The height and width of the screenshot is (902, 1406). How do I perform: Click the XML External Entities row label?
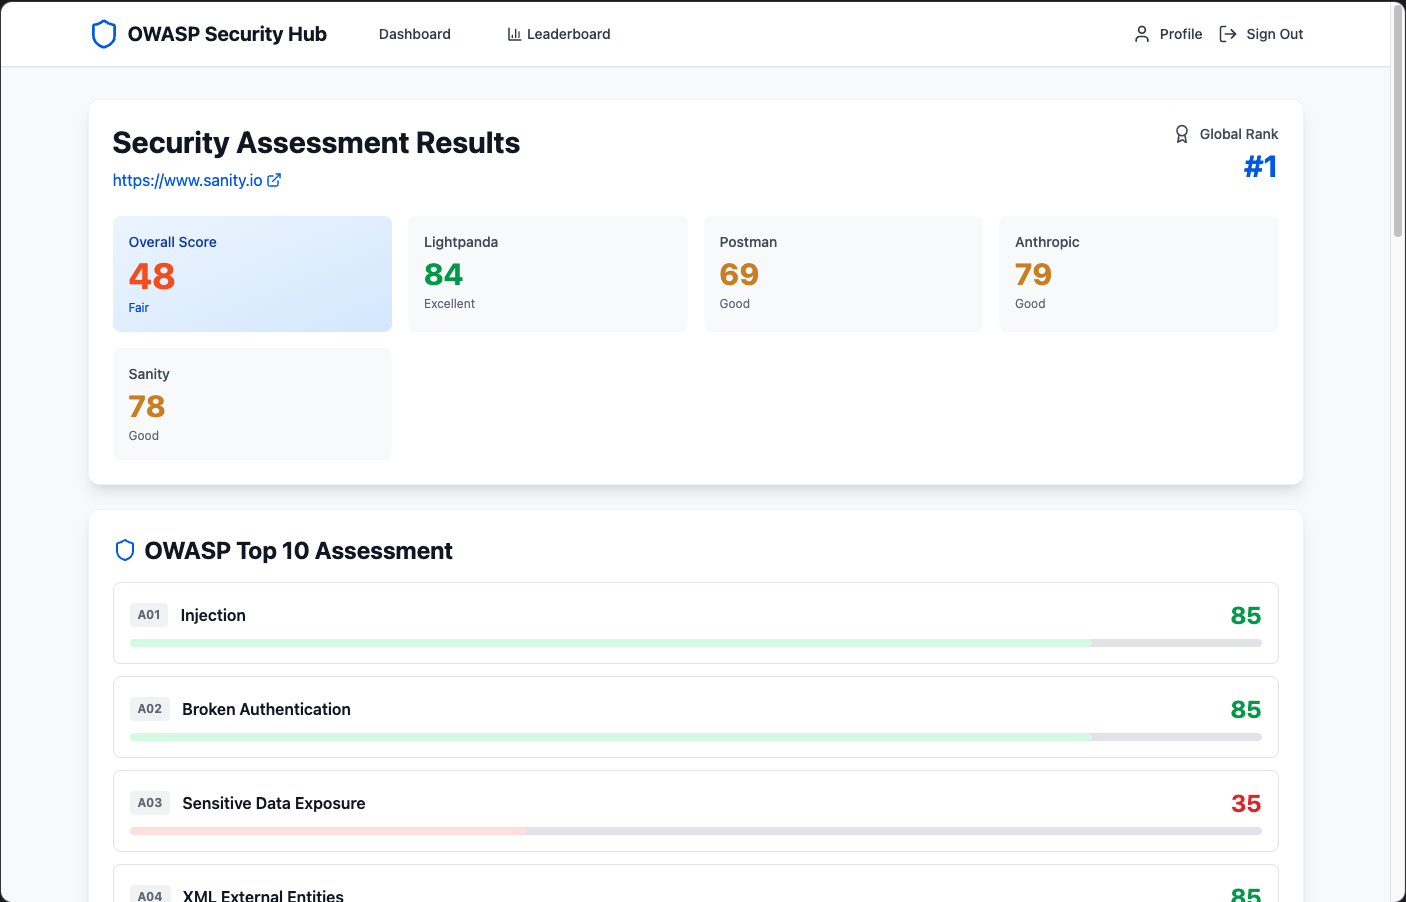(x=263, y=895)
